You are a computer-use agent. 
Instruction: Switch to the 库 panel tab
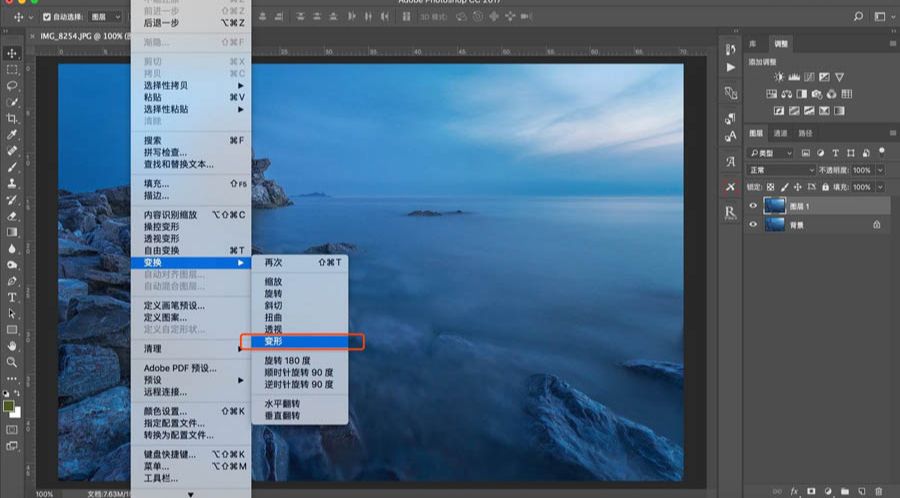click(753, 44)
